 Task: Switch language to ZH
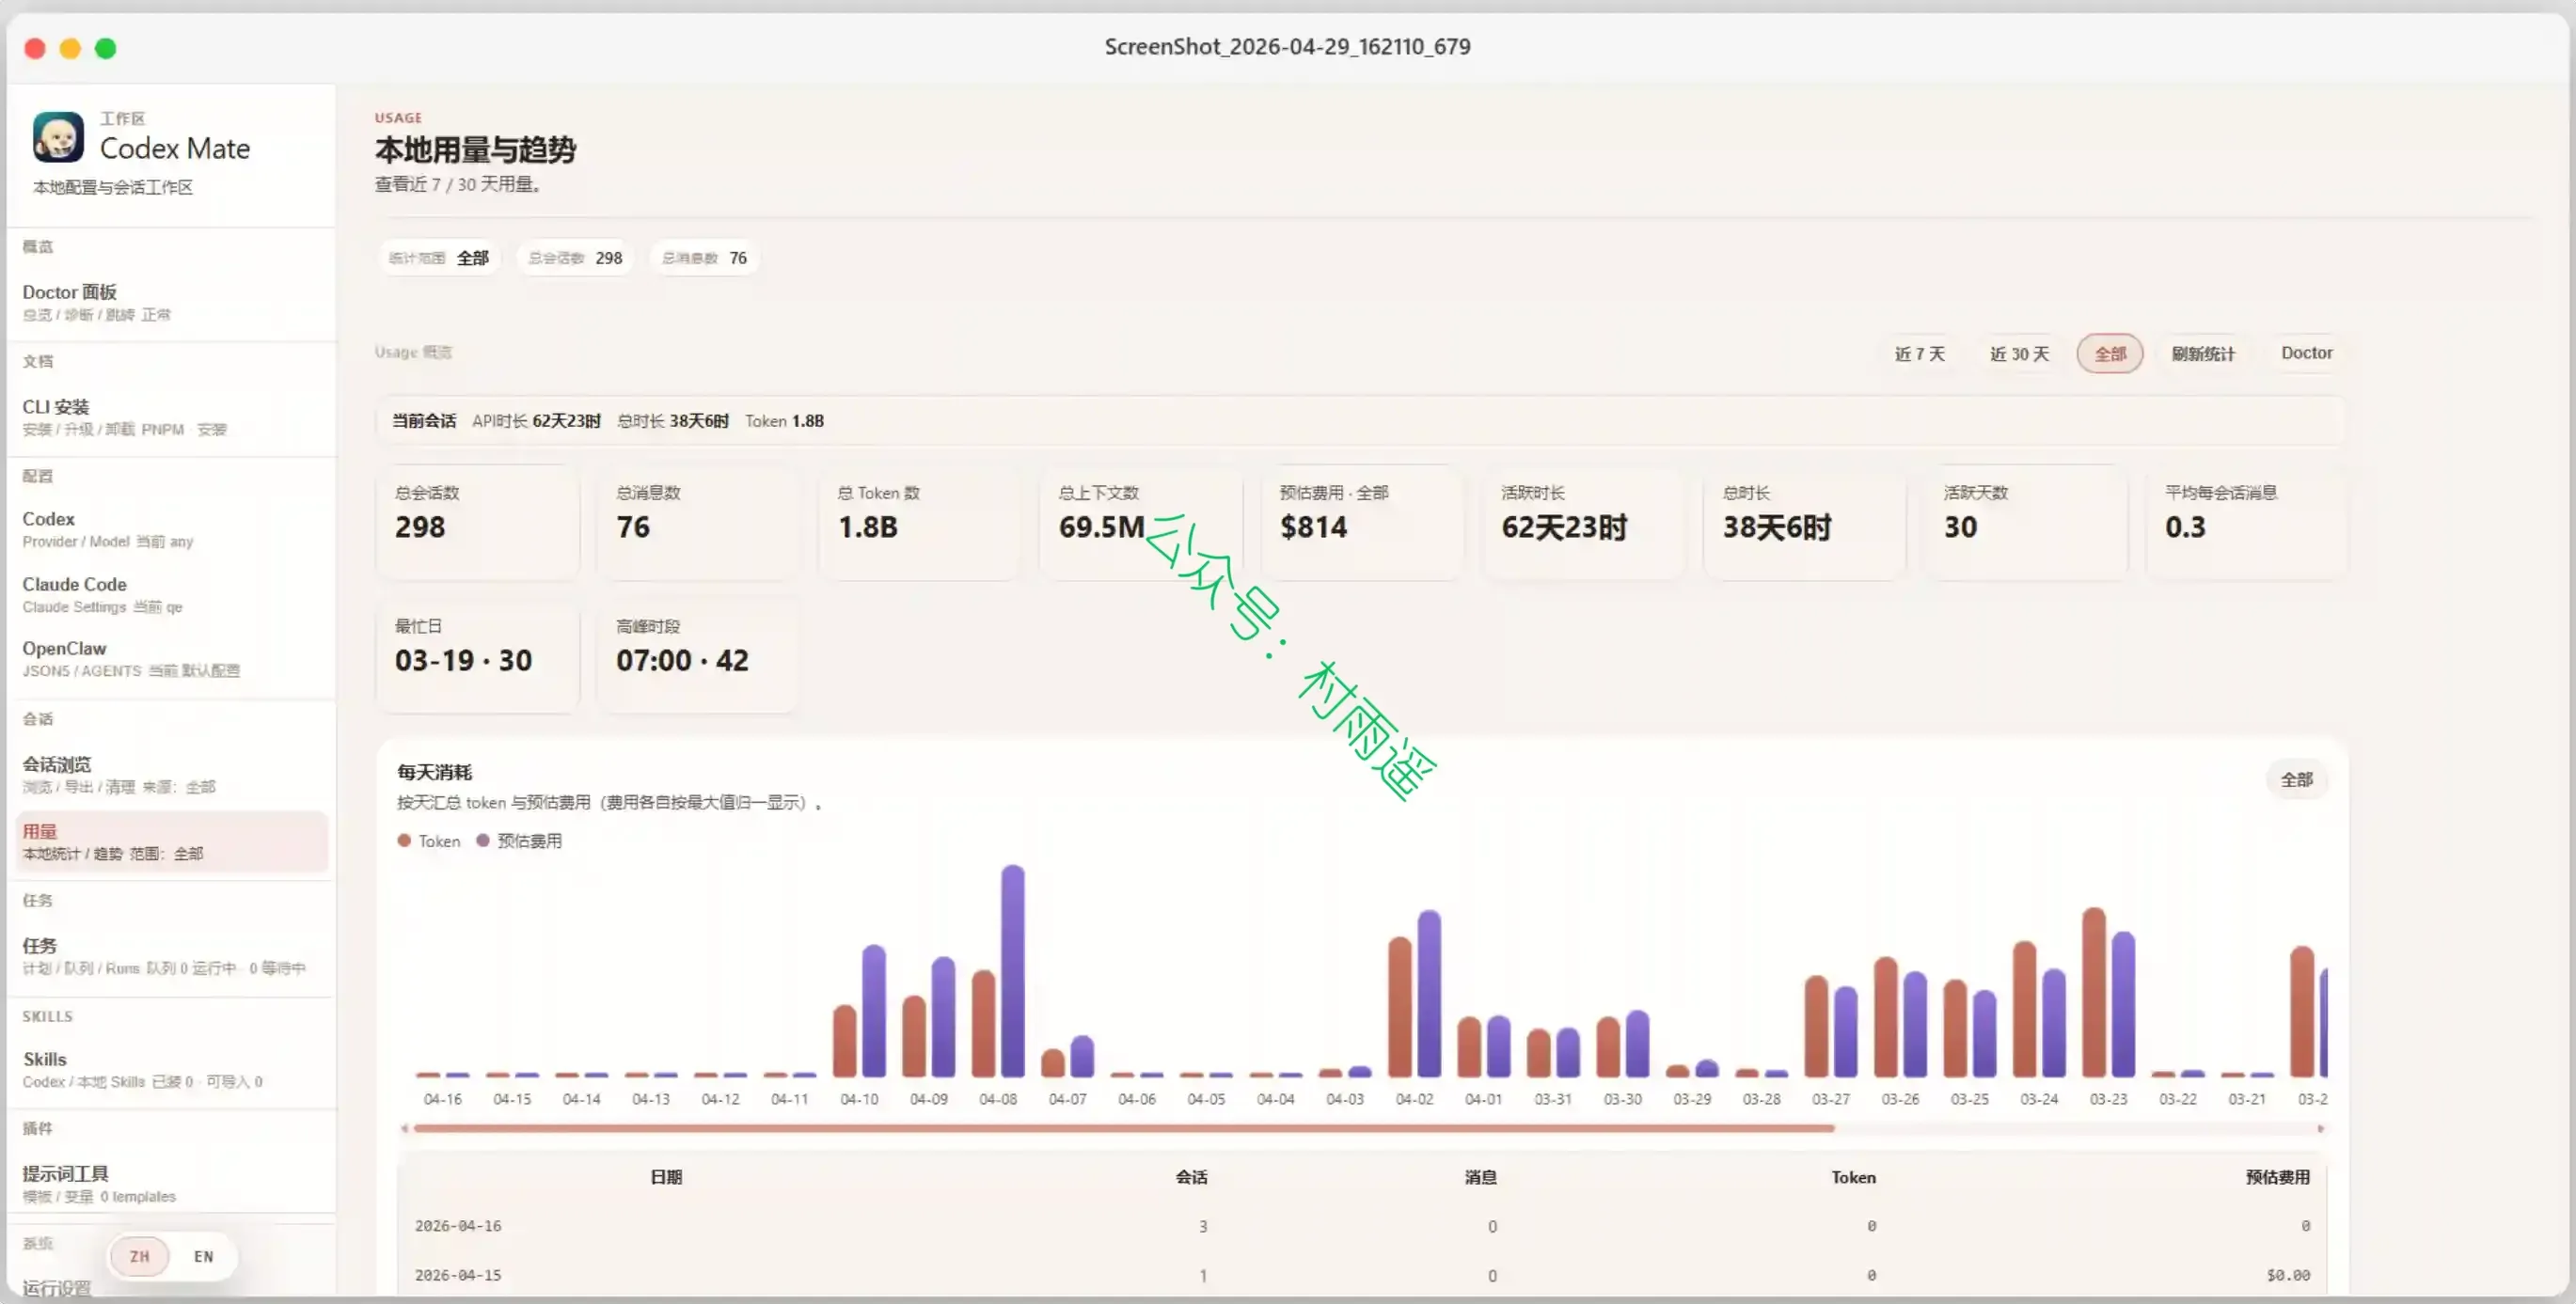140,1256
